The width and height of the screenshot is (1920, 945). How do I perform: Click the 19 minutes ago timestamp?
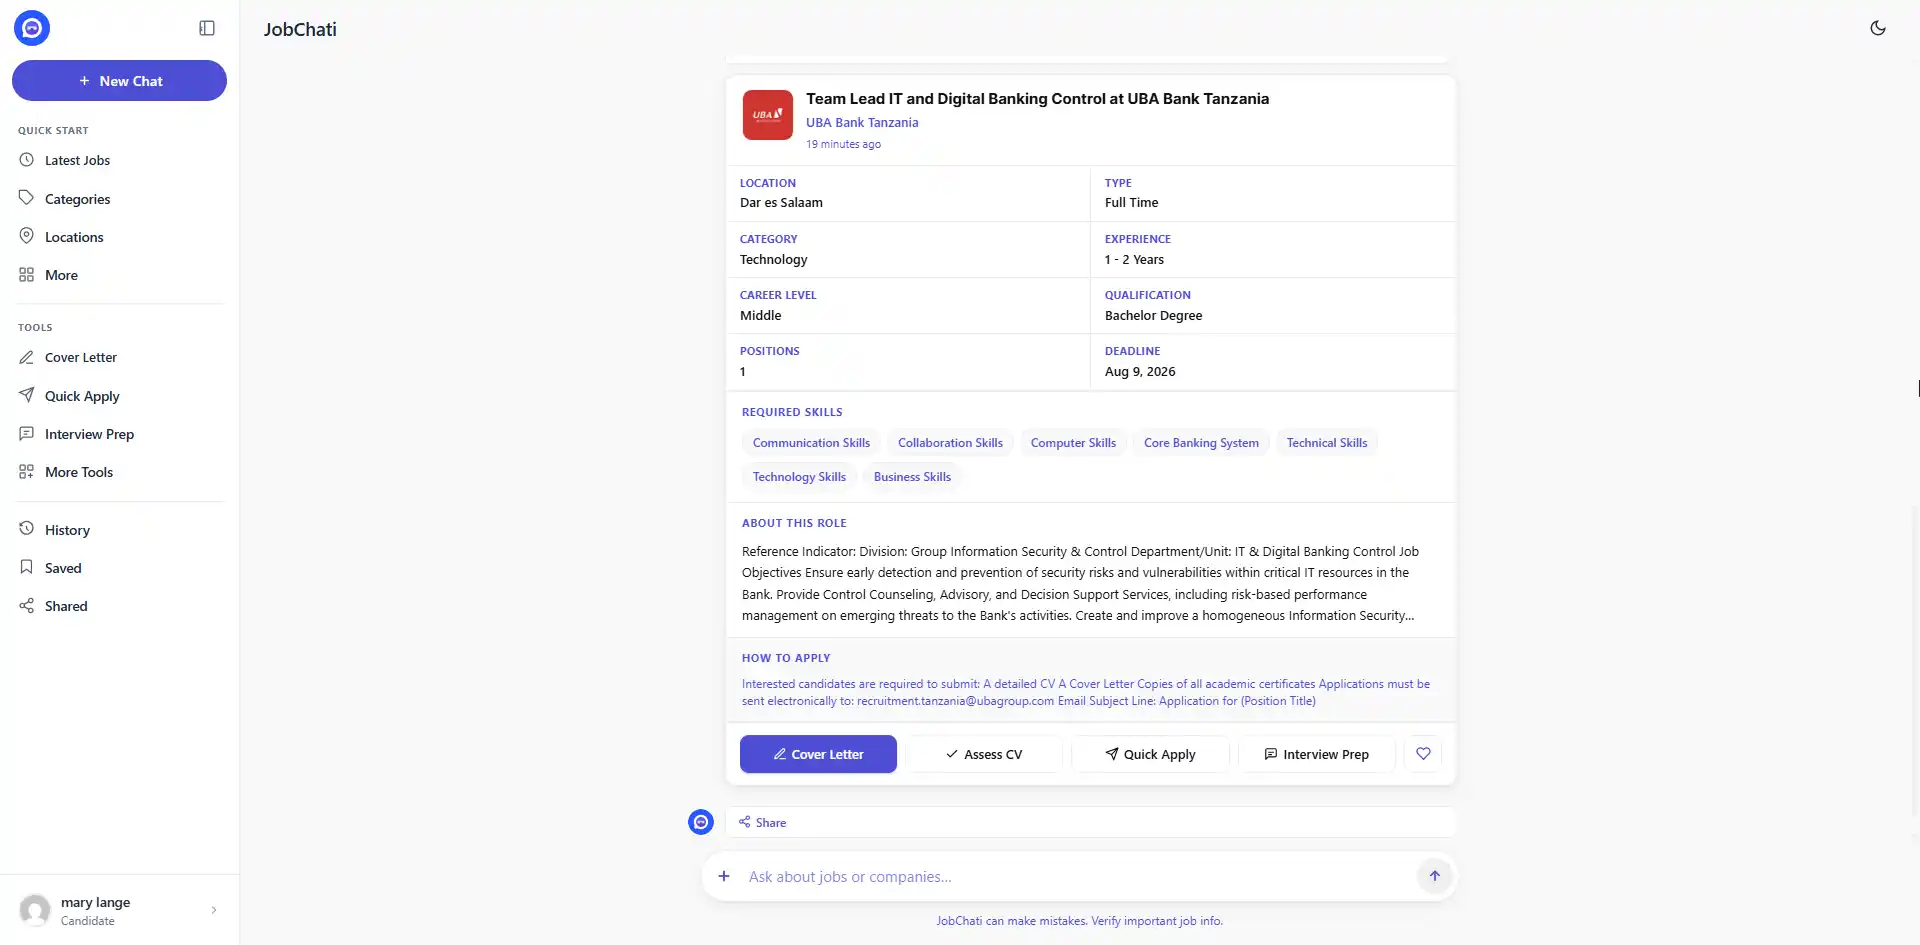point(843,144)
